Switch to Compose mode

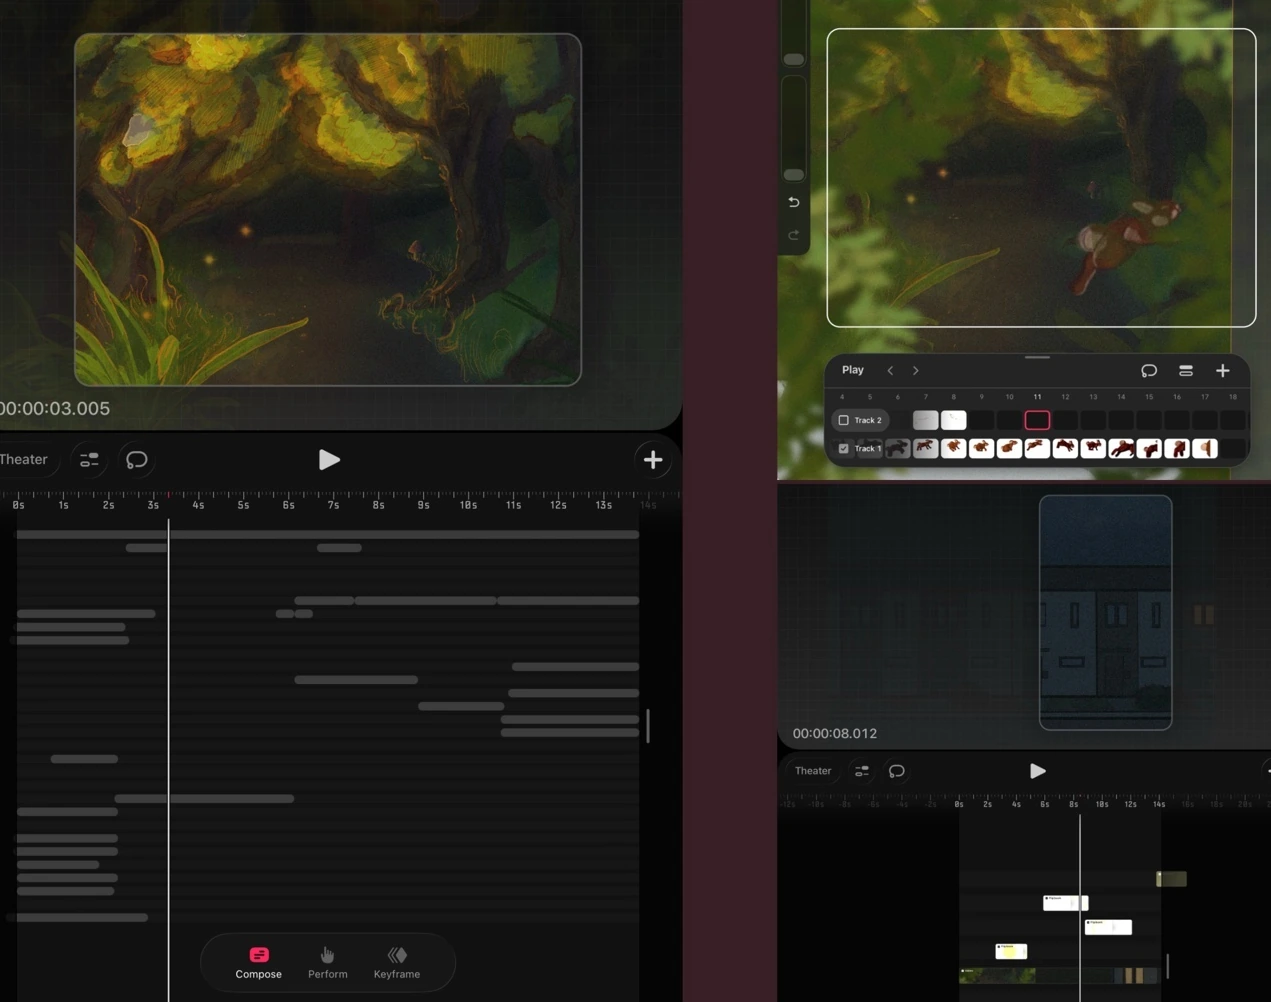pos(258,963)
